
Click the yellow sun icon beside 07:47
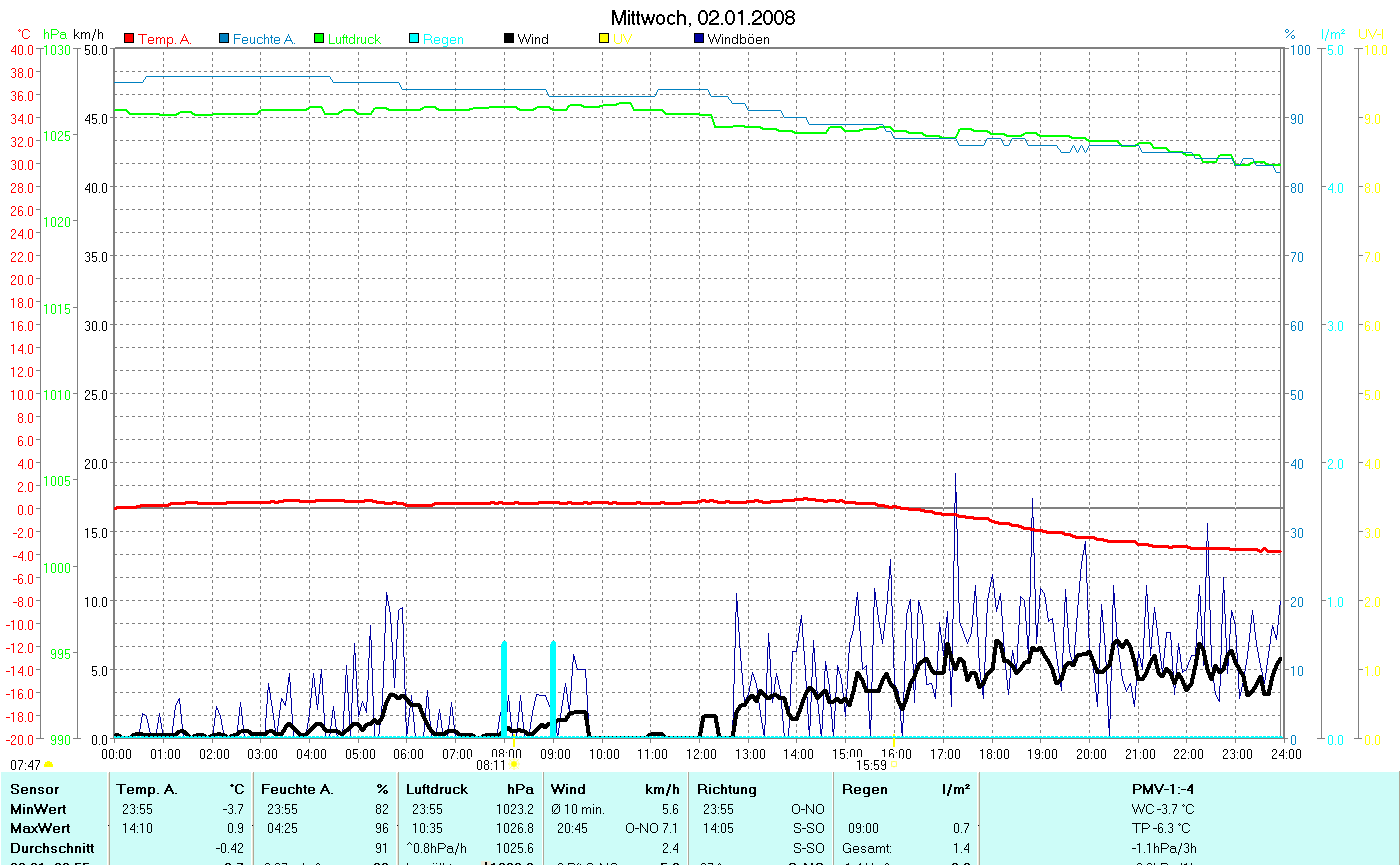48,765
